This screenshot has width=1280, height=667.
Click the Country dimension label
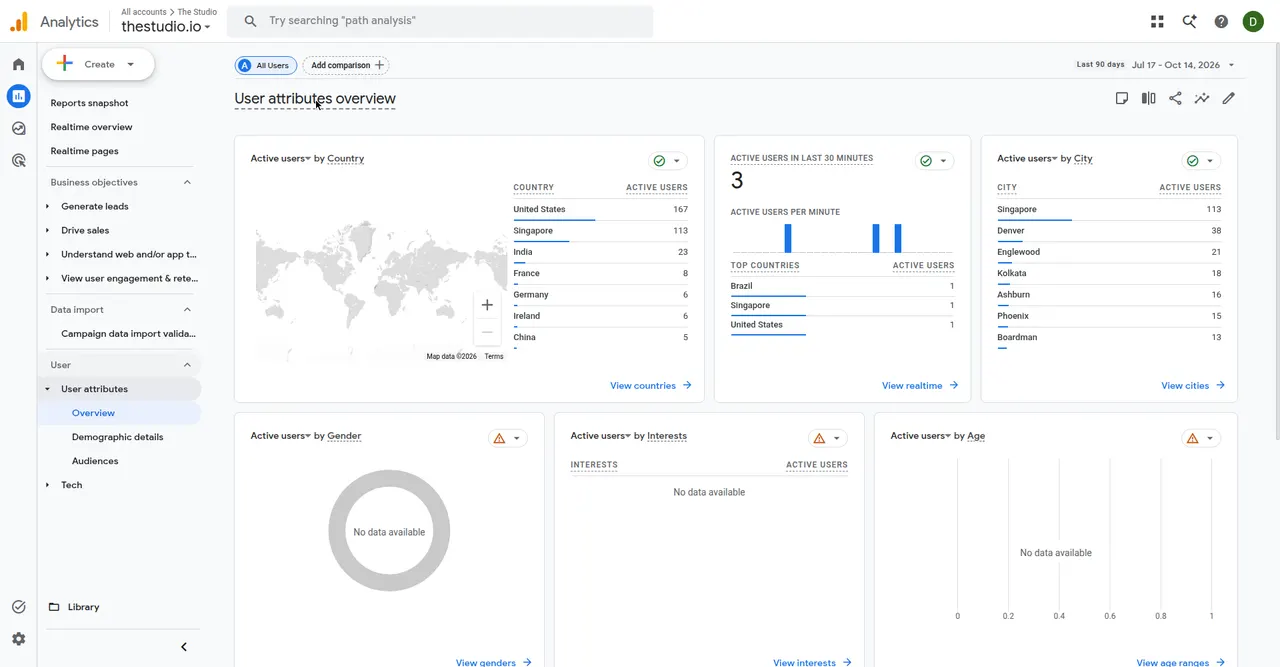coord(345,158)
